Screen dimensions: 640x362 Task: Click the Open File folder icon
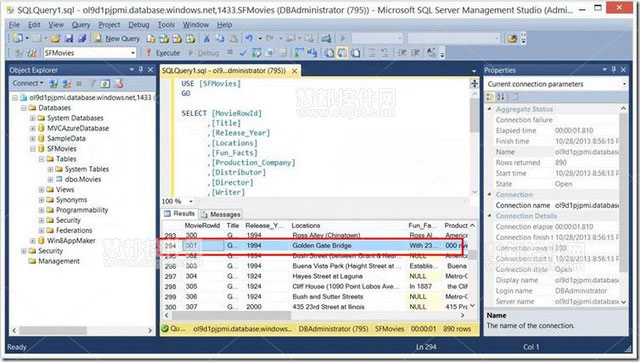[x=56, y=39]
